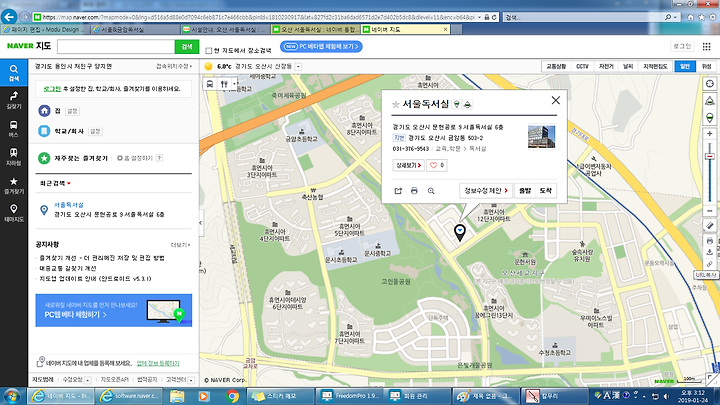Screen dimensions: 720x405
Task: Activate street view in the right toolbar
Action: pos(710,101)
